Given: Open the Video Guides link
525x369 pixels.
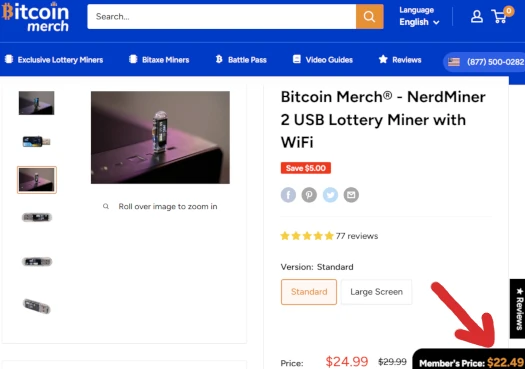Looking at the screenshot, I should click(x=322, y=60).
